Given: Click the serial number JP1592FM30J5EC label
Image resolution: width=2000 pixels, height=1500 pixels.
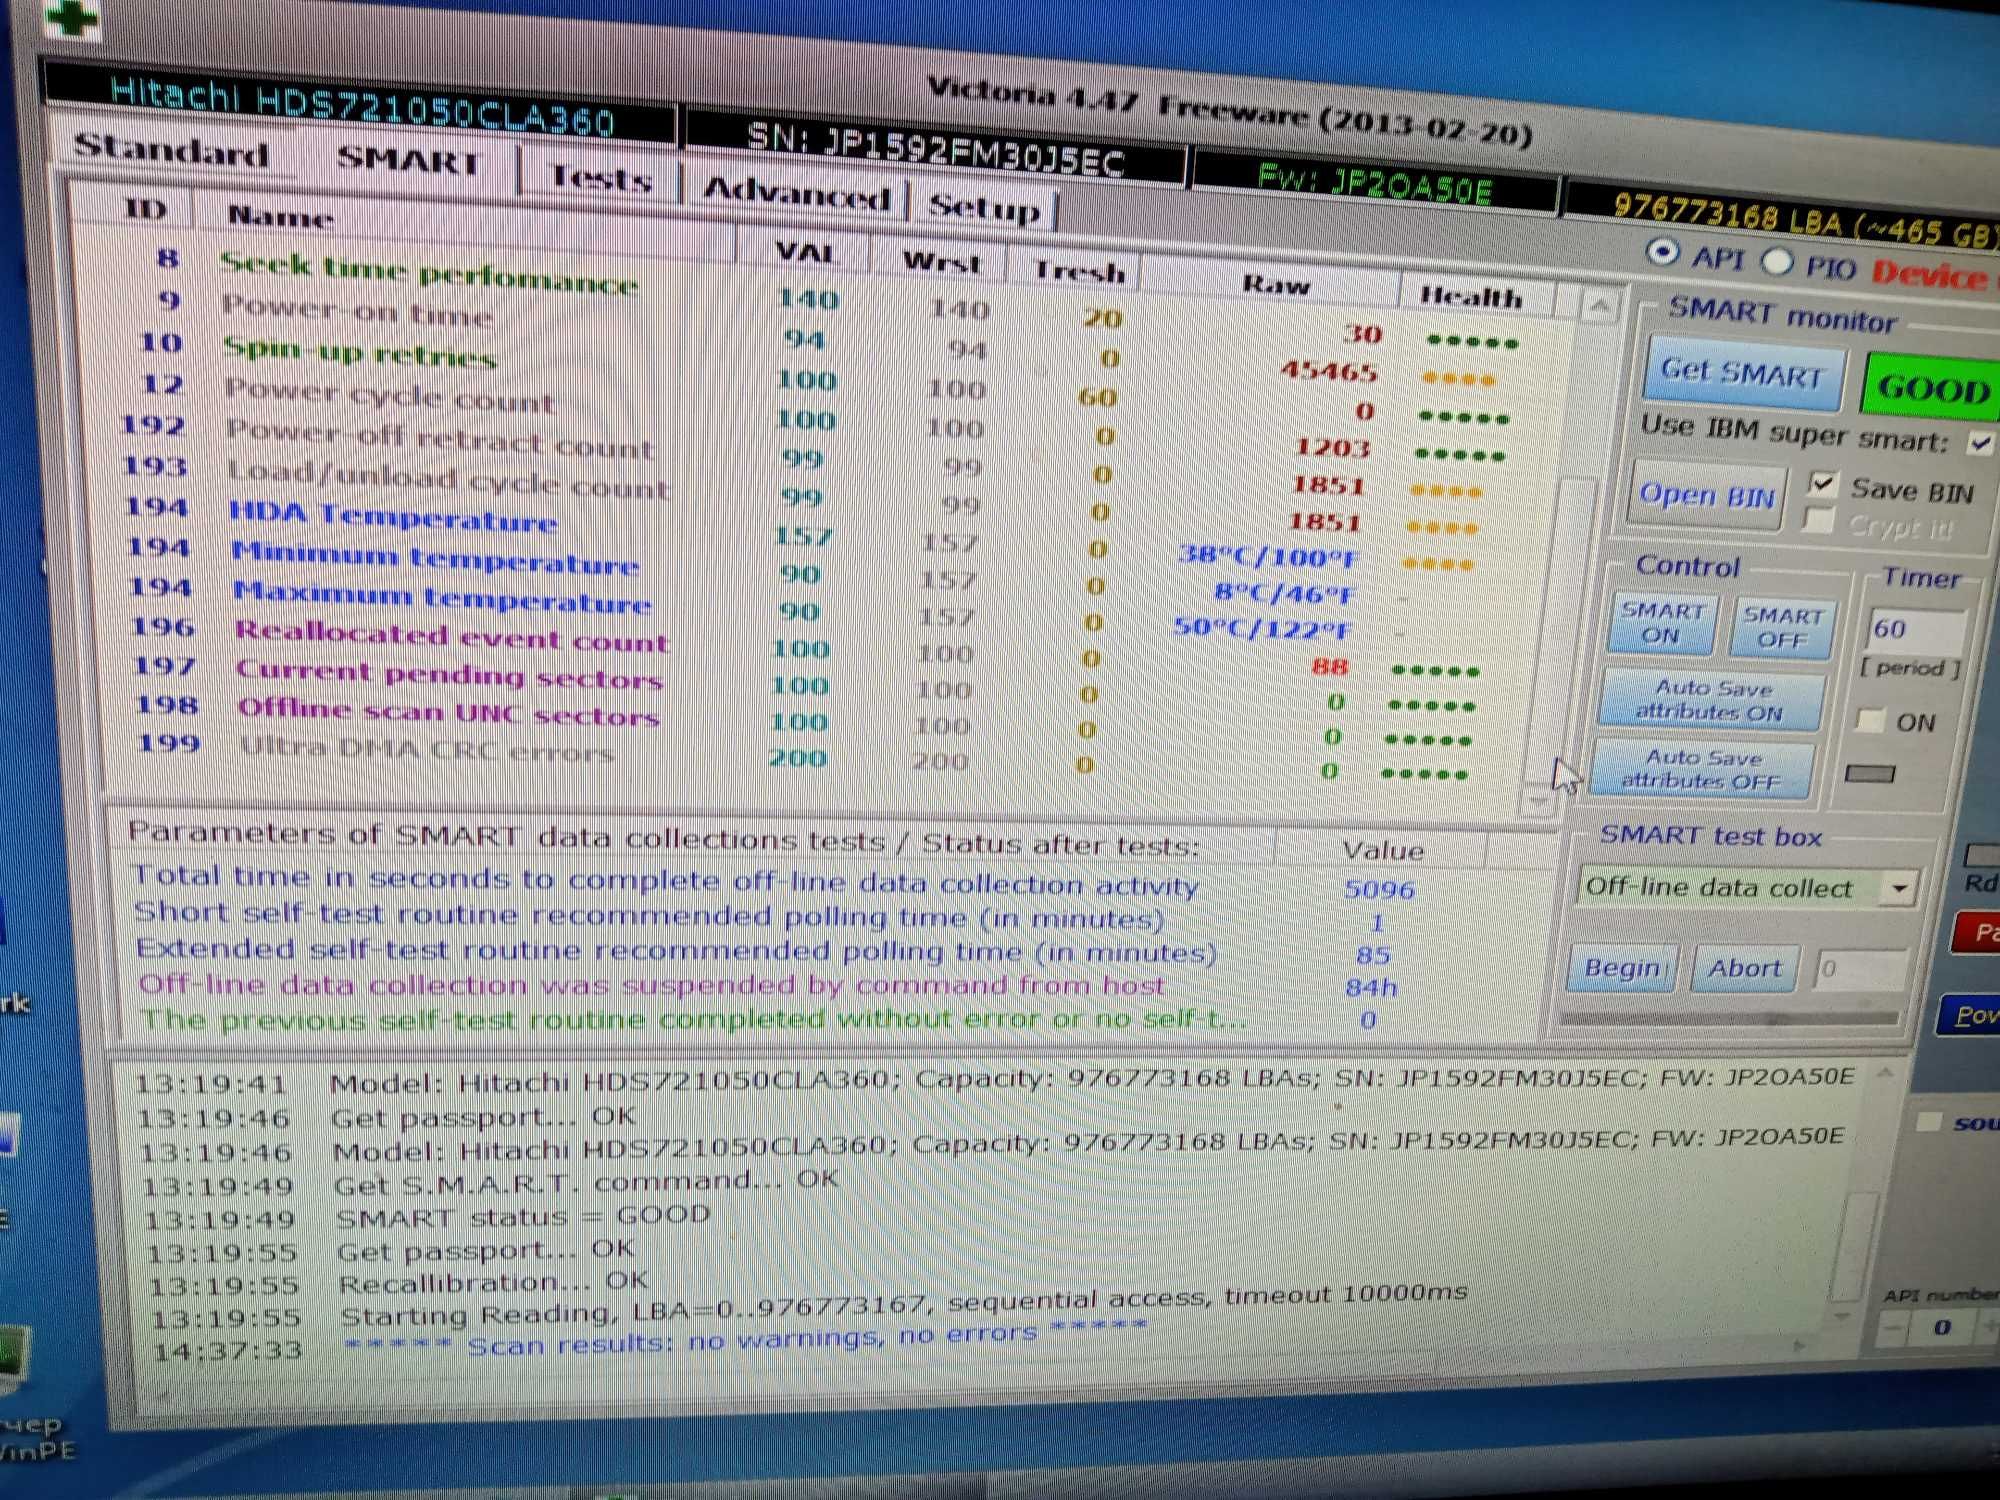Looking at the screenshot, I should click(x=935, y=148).
